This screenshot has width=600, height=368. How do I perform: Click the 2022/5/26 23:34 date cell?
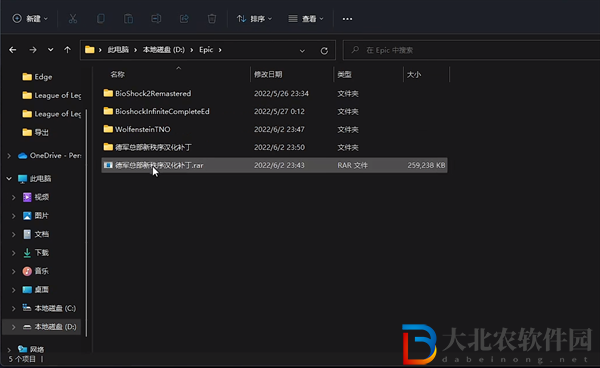click(x=281, y=93)
